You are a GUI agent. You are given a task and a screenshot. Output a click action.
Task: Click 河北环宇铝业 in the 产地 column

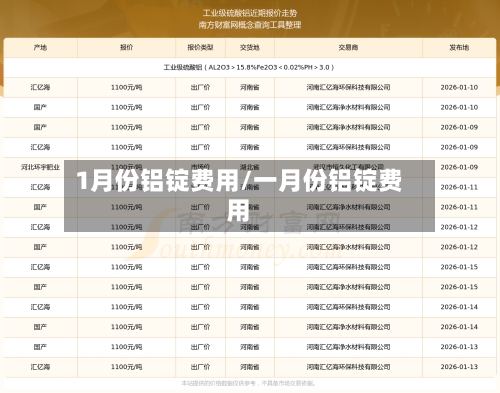(40, 167)
